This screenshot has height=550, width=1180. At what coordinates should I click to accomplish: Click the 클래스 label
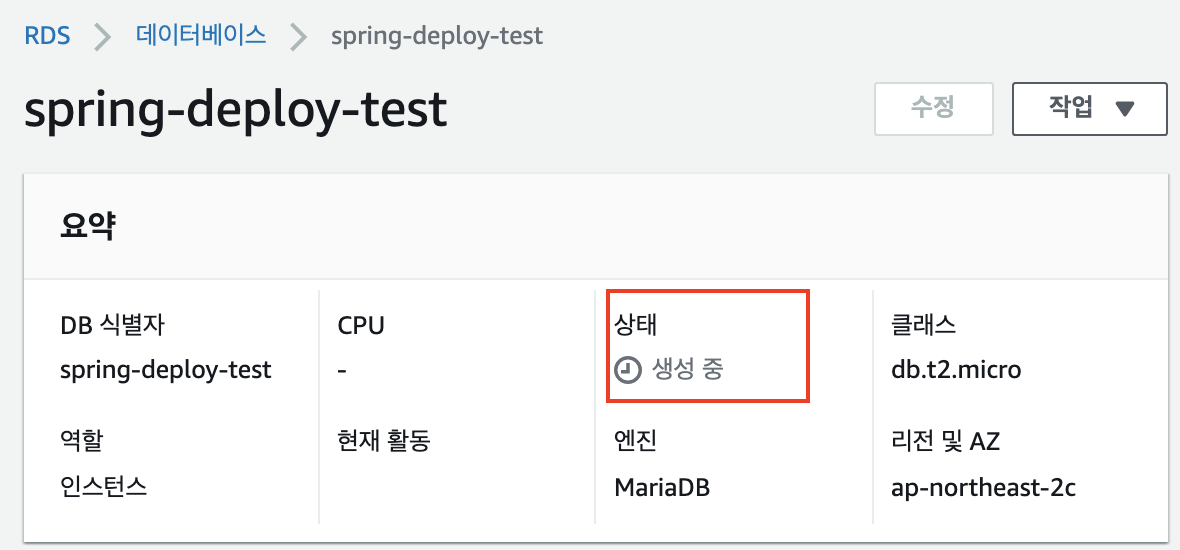tap(923, 326)
